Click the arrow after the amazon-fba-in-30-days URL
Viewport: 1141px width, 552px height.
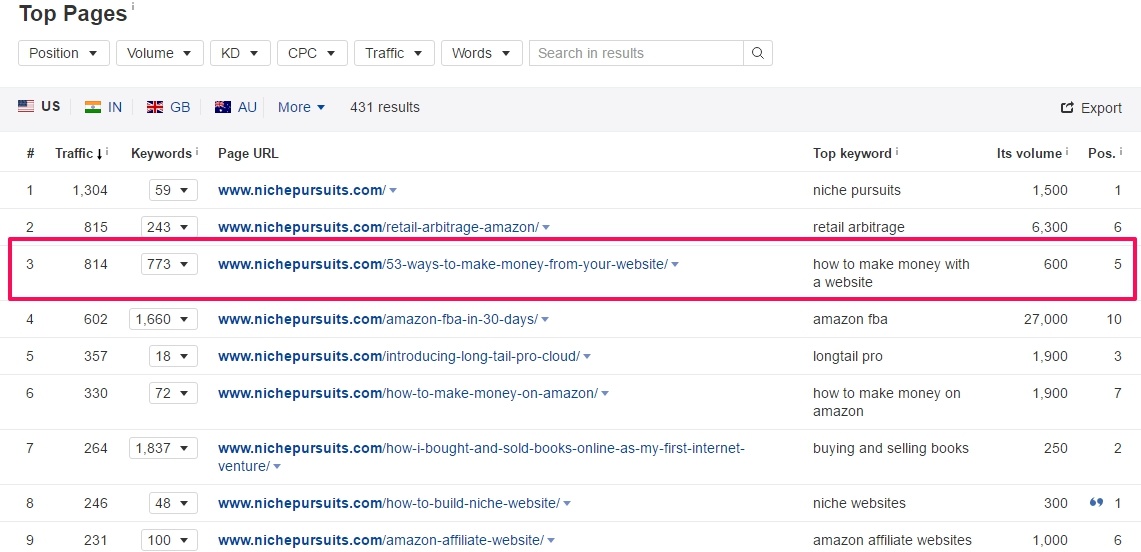click(545, 320)
